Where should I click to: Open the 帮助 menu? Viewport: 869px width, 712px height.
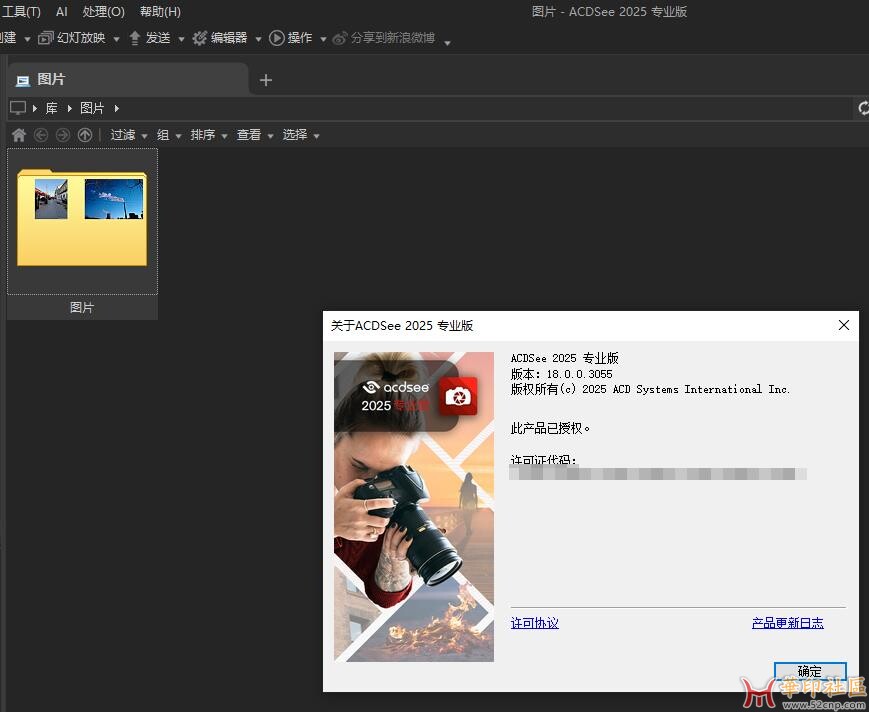(158, 11)
